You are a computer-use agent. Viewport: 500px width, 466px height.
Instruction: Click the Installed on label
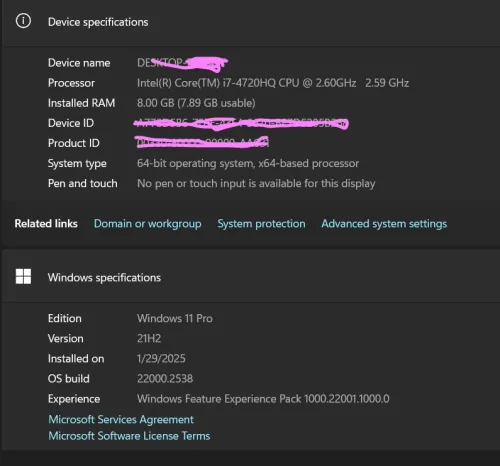pos(76,359)
